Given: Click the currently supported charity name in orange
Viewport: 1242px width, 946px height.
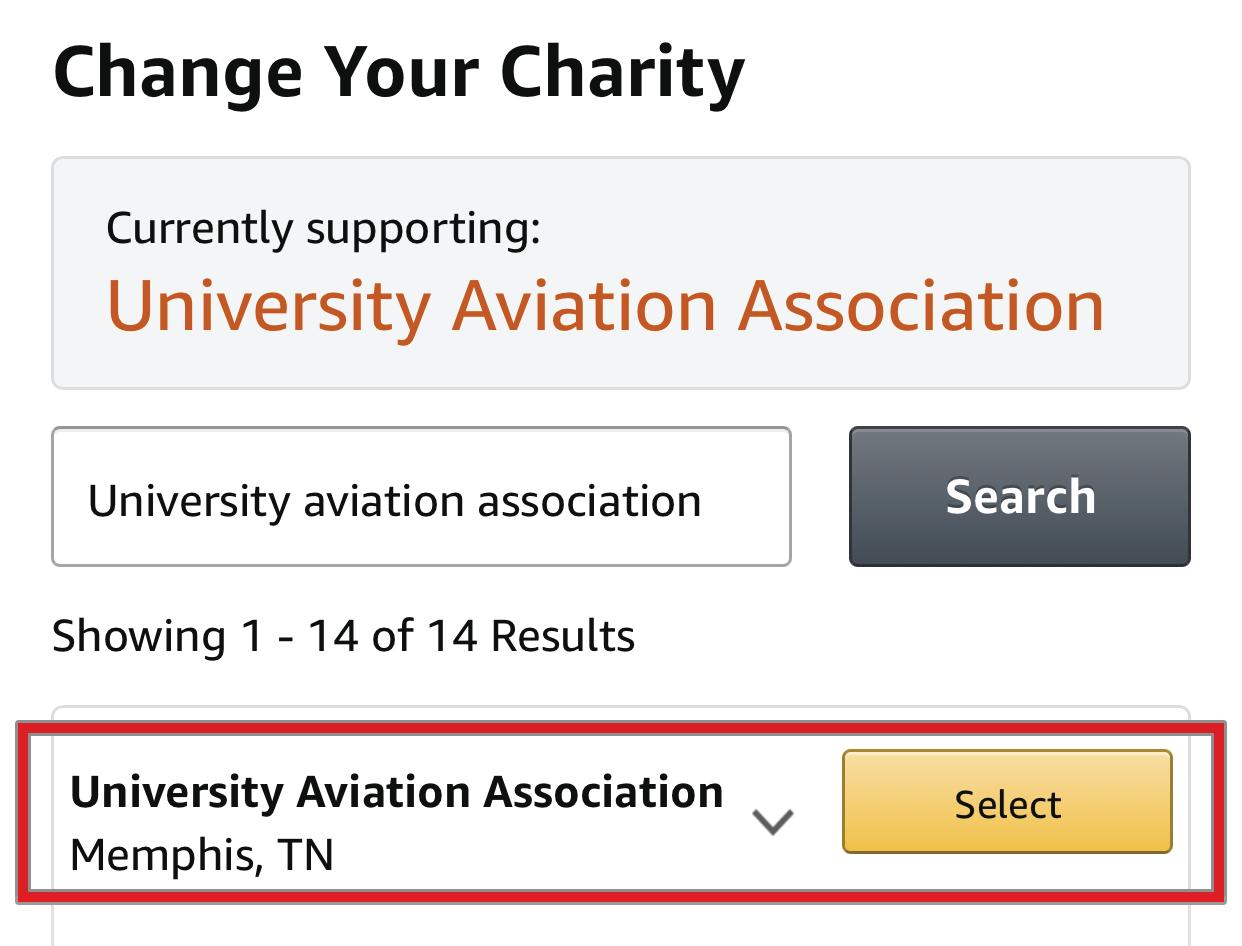Looking at the screenshot, I should [x=605, y=305].
